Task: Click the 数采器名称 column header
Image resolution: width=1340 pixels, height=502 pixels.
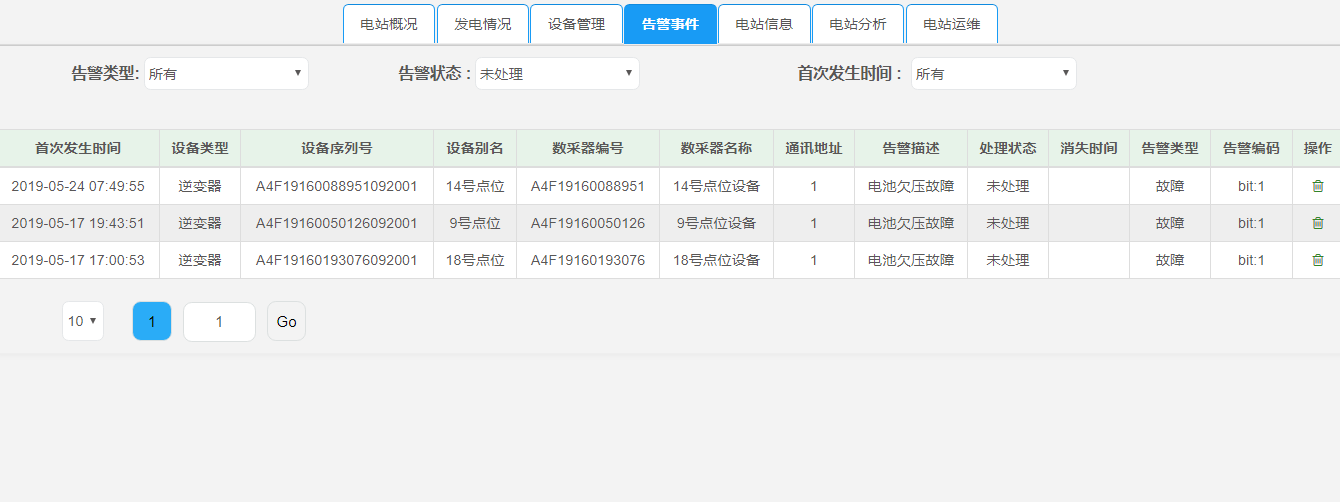Action: point(716,148)
